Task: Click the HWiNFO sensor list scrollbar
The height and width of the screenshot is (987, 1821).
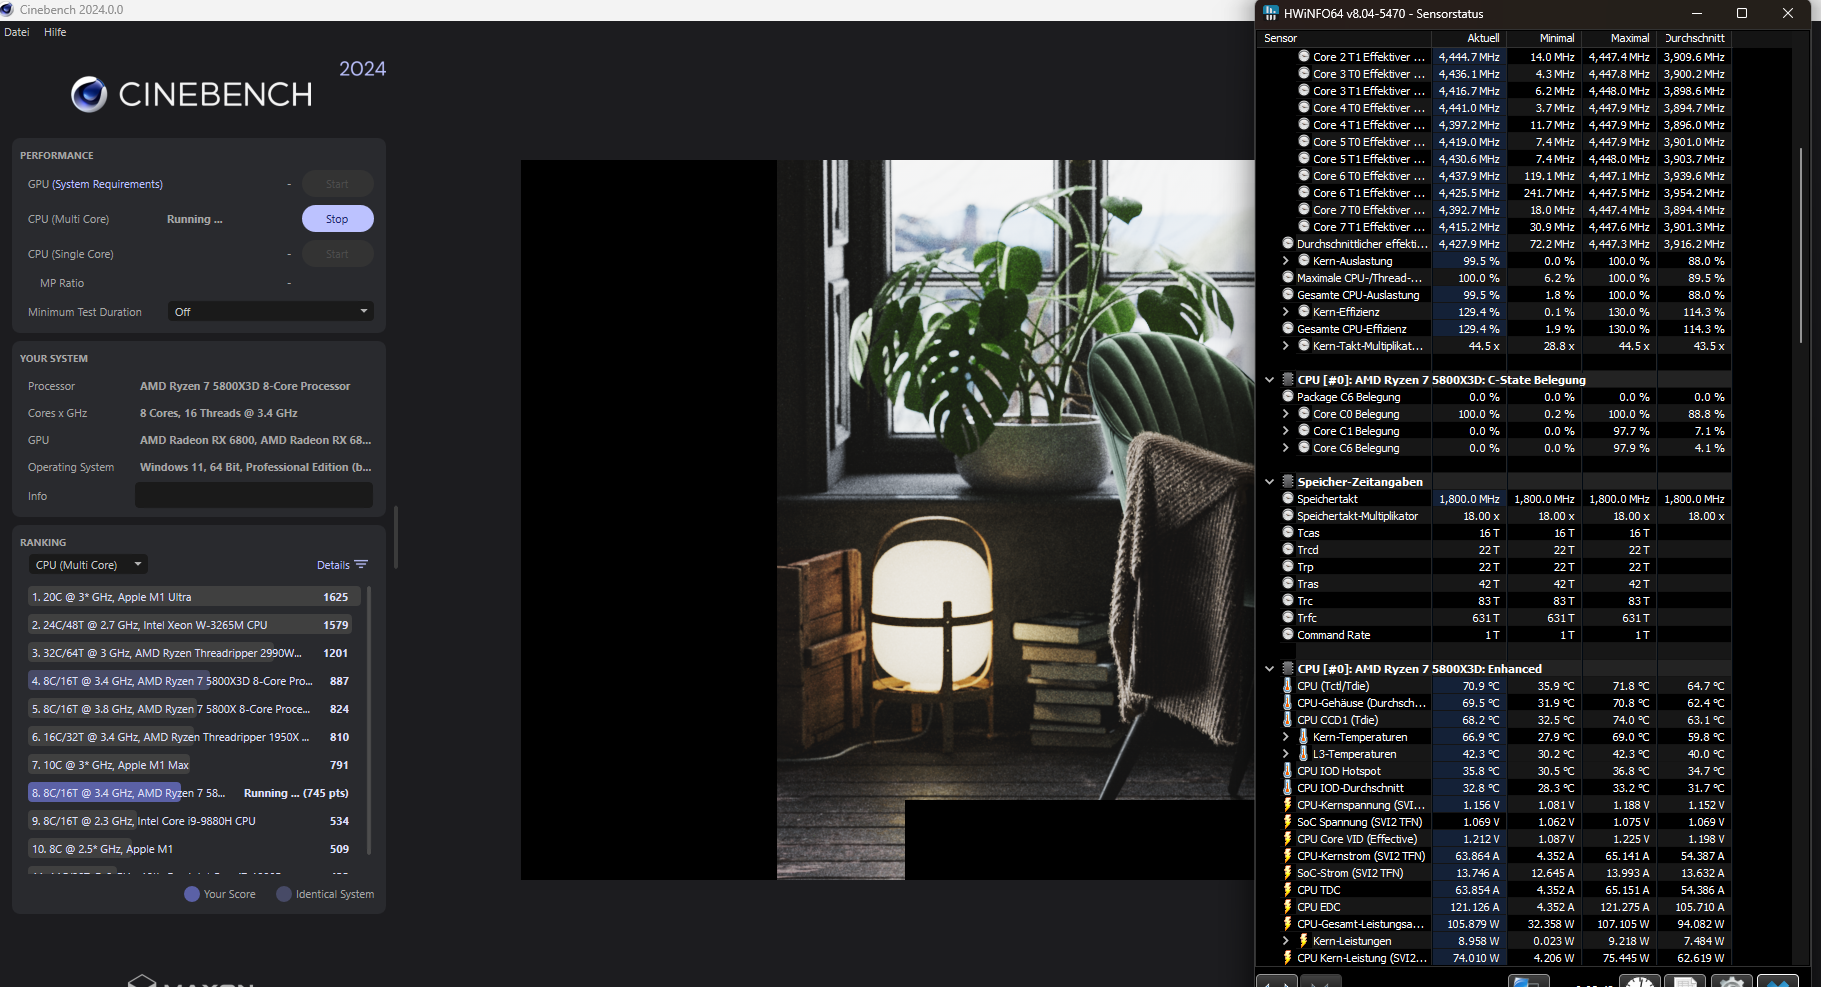Action: pyautogui.click(x=1801, y=245)
